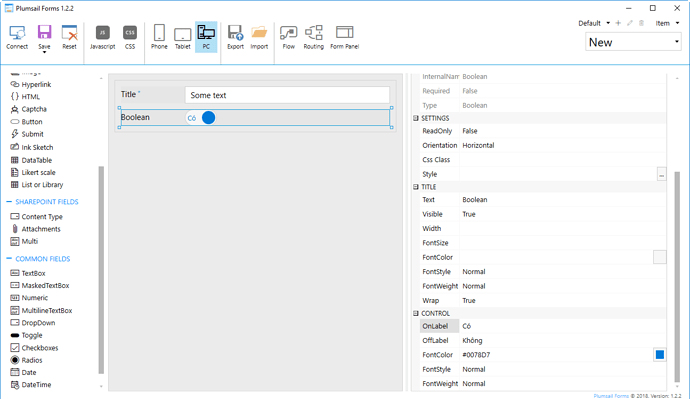
Task: Collapse the CONTROL property group
Action: click(x=415, y=313)
